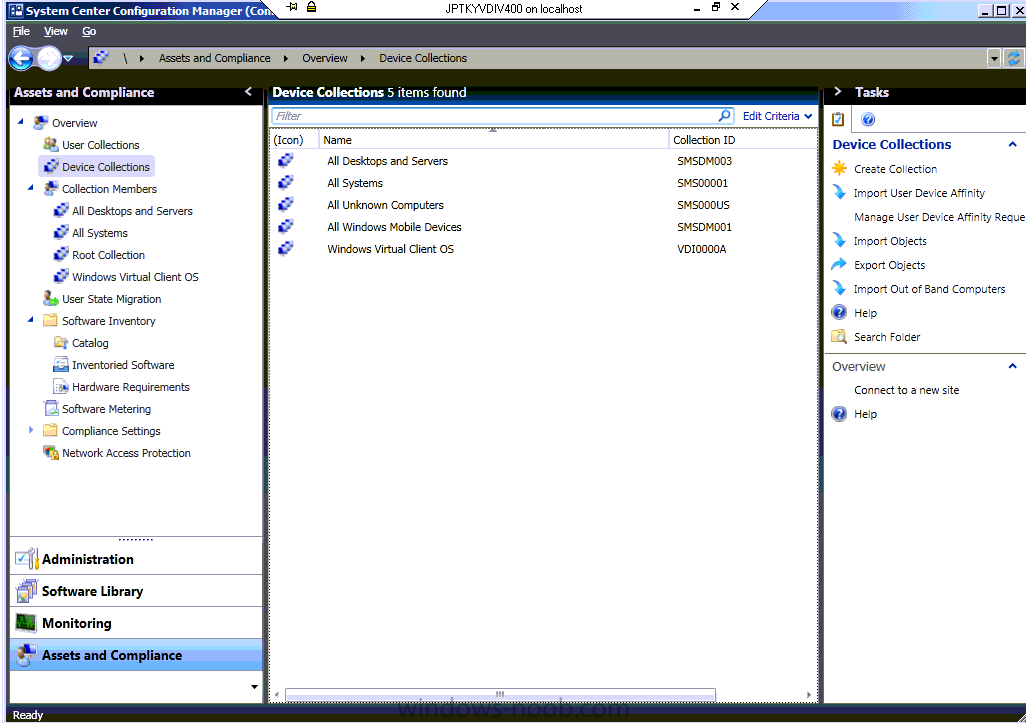
Task: Click the clipboard tasks icon
Action: (838, 119)
